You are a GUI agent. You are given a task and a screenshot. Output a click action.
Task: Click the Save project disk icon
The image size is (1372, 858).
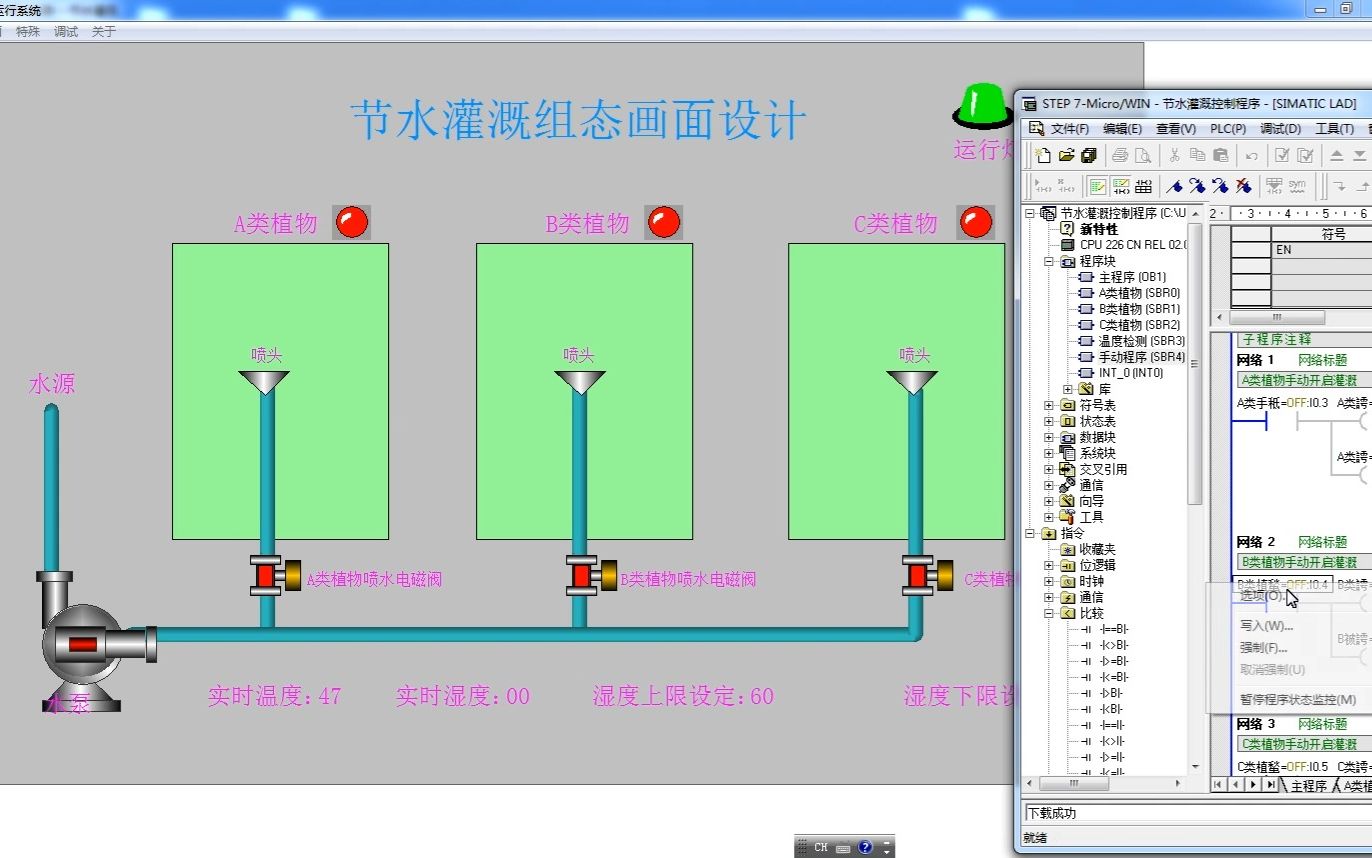(x=1089, y=155)
